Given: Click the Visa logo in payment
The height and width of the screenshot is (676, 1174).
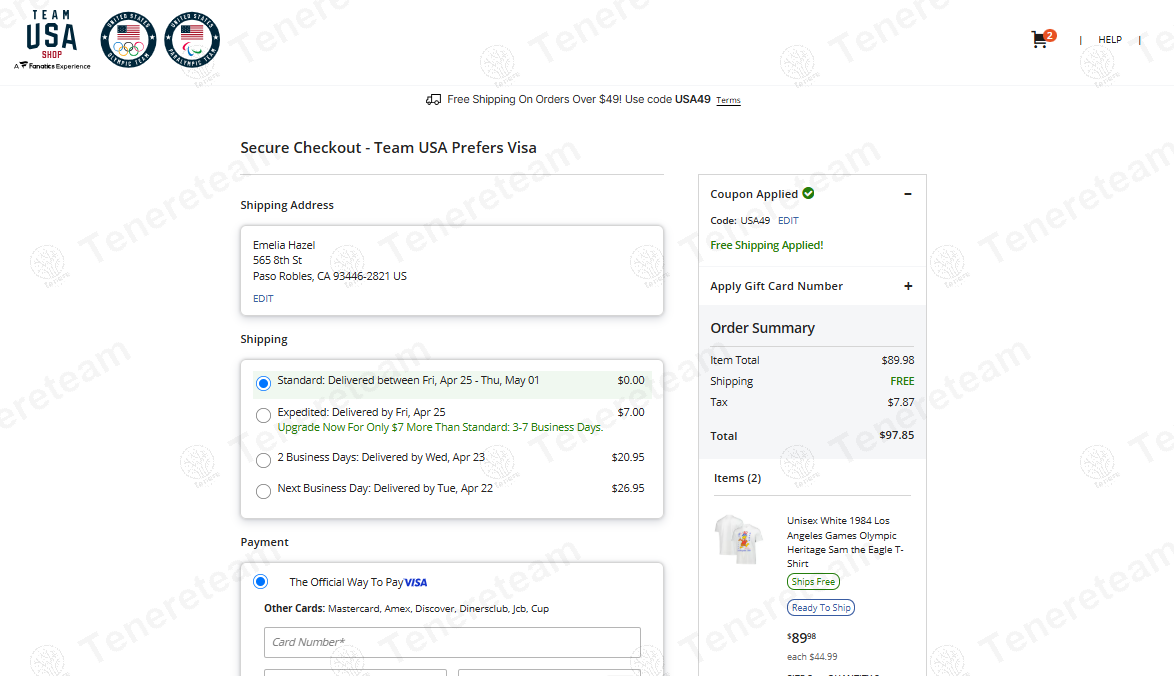Looking at the screenshot, I should [416, 582].
